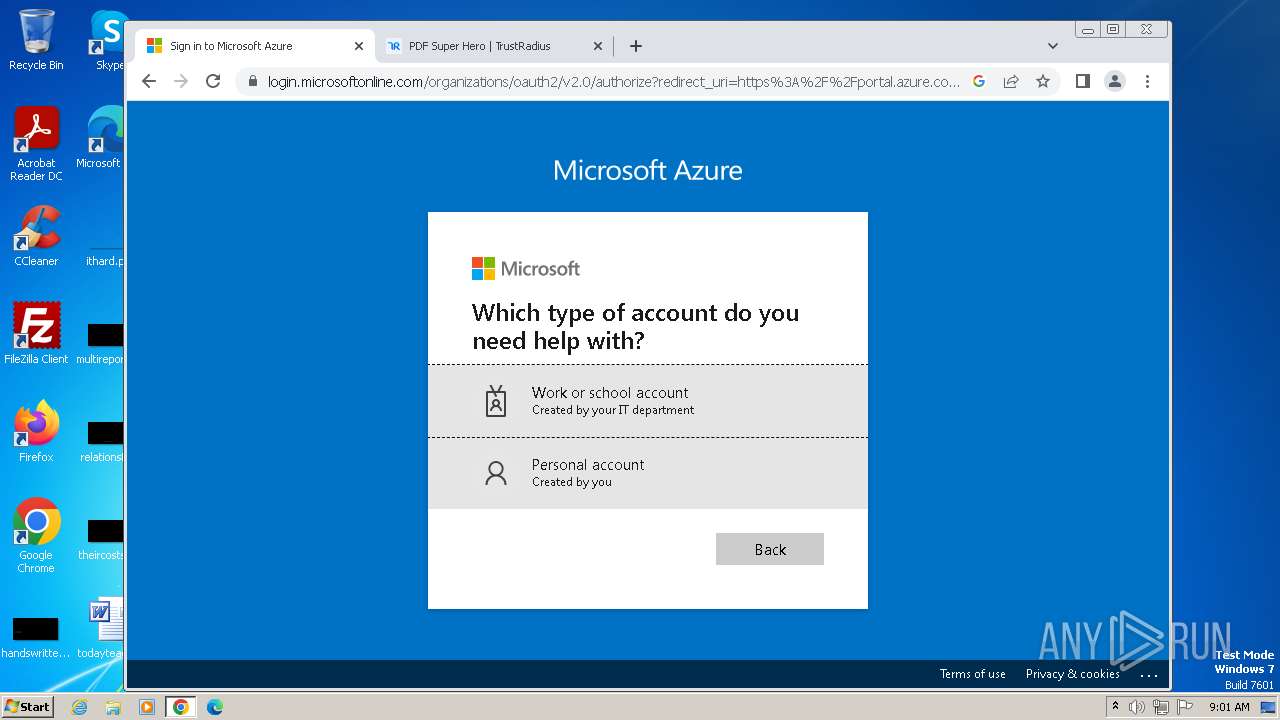Expand the tab search dropdown arrow
The height and width of the screenshot is (720, 1280).
coord(1052,46)
